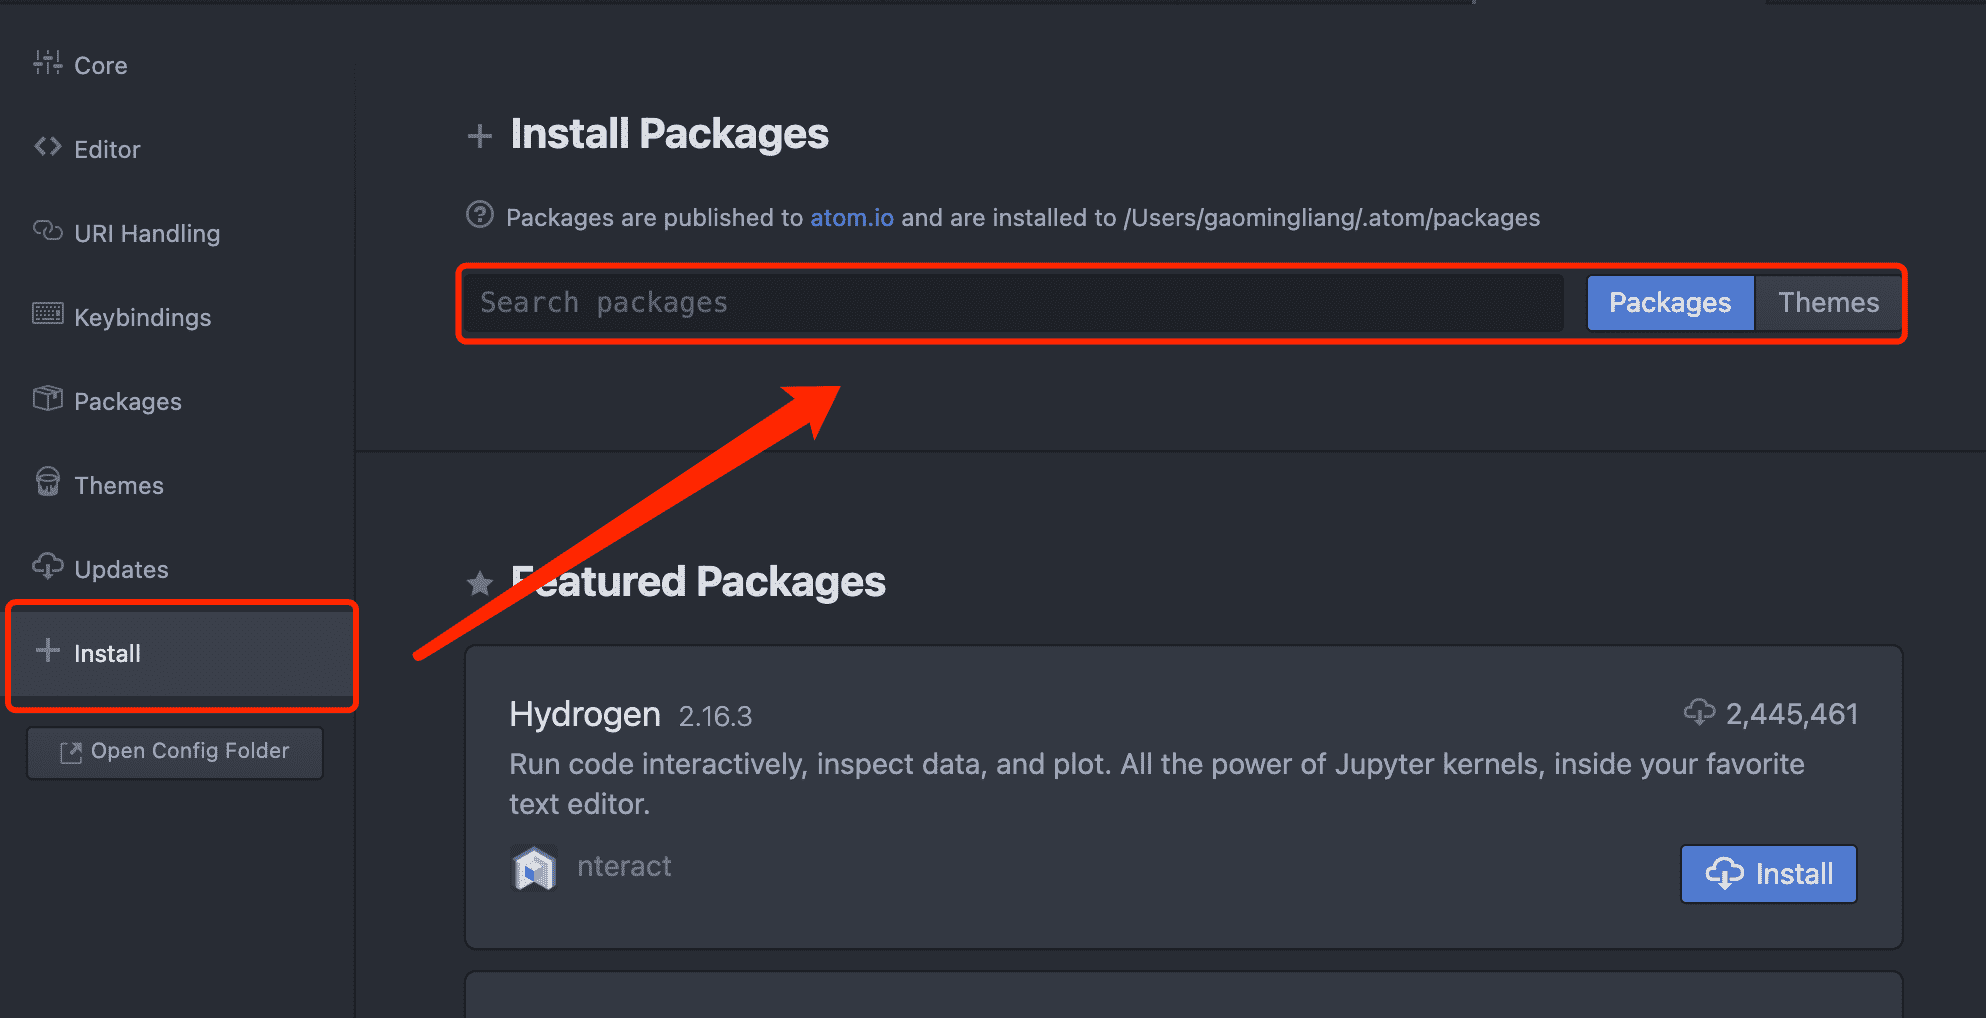The image size is (1986, 1018).
Task: Click the Core settings sliders icon
Action: pyautogui.click(x=47, y=63)
